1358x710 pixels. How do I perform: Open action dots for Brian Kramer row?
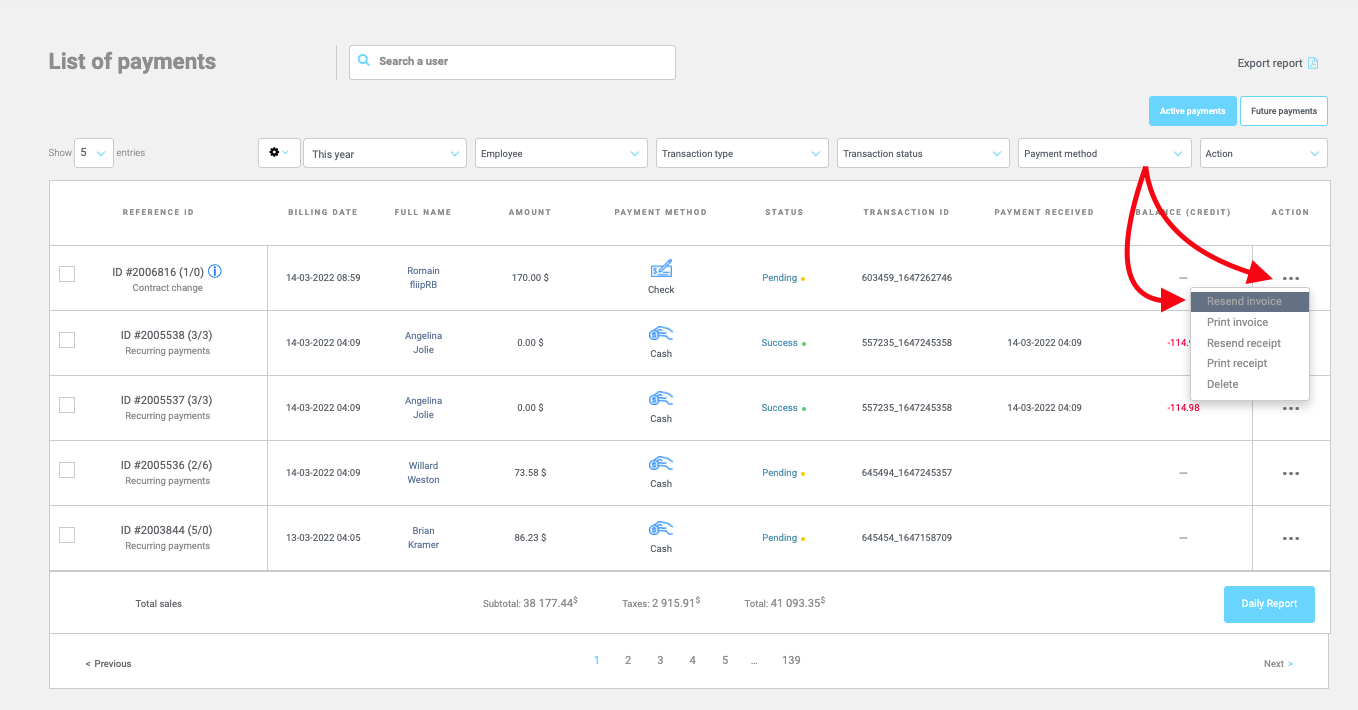pos(1291,538)
